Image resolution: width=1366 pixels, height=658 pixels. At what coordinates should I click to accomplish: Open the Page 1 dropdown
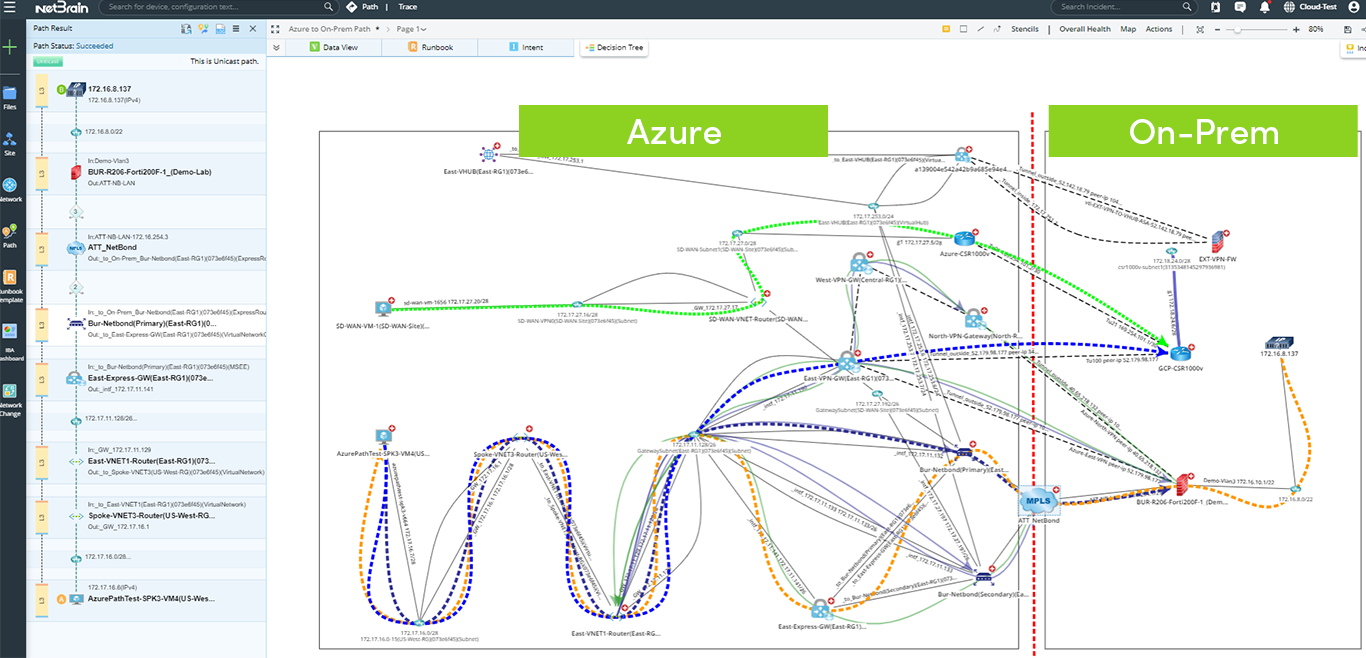412,29
